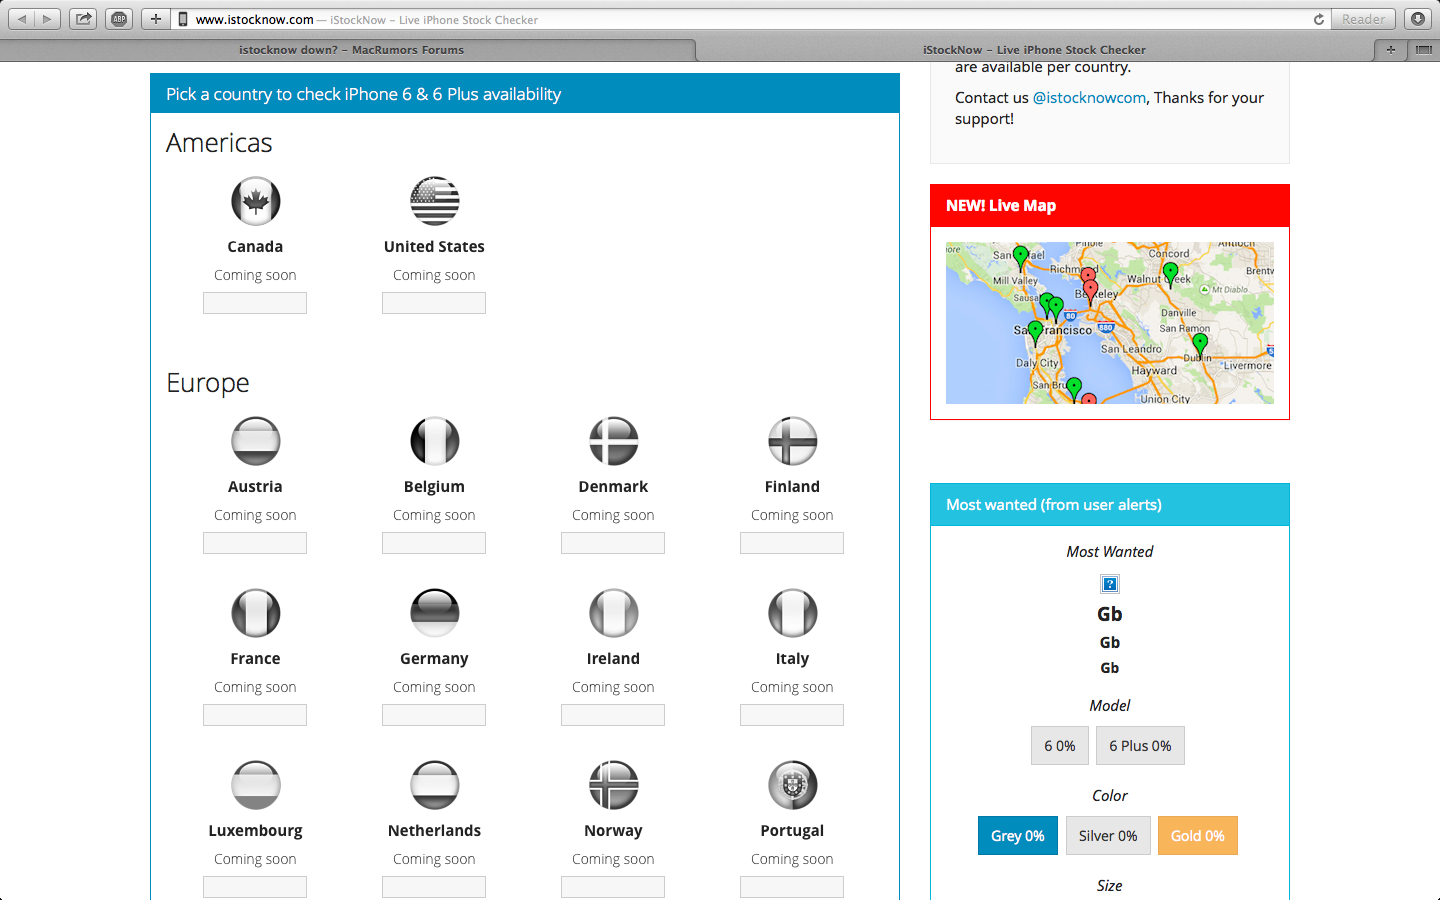Select the Norway flag icon
The image size is (1440, 900).
[x=613, y=785]
